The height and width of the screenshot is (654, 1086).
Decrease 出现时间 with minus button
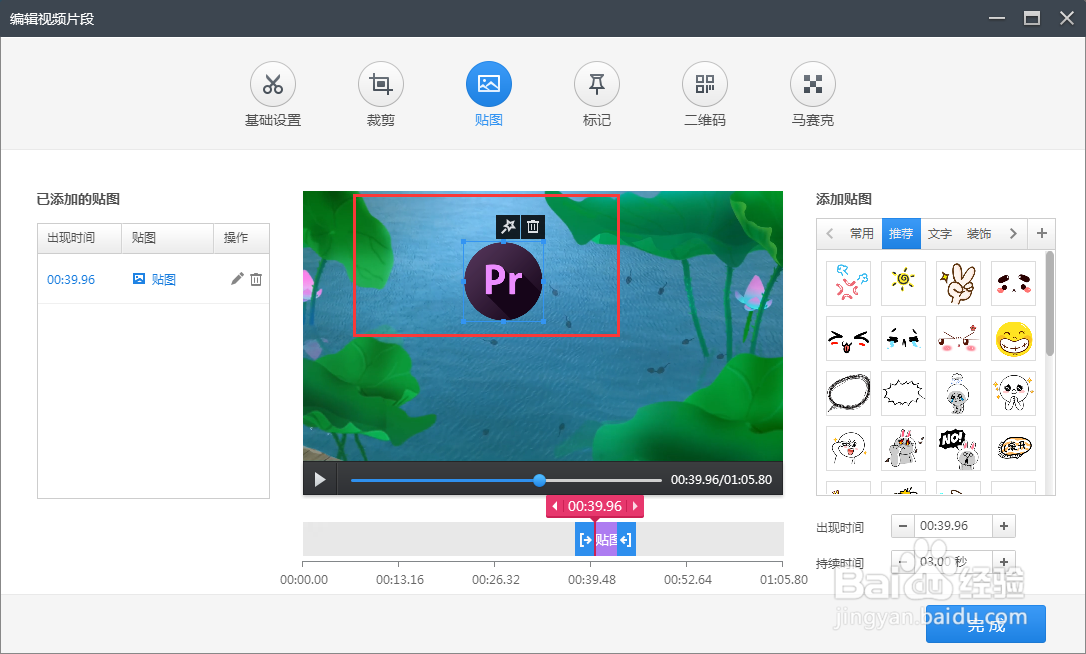coord(902,526)
